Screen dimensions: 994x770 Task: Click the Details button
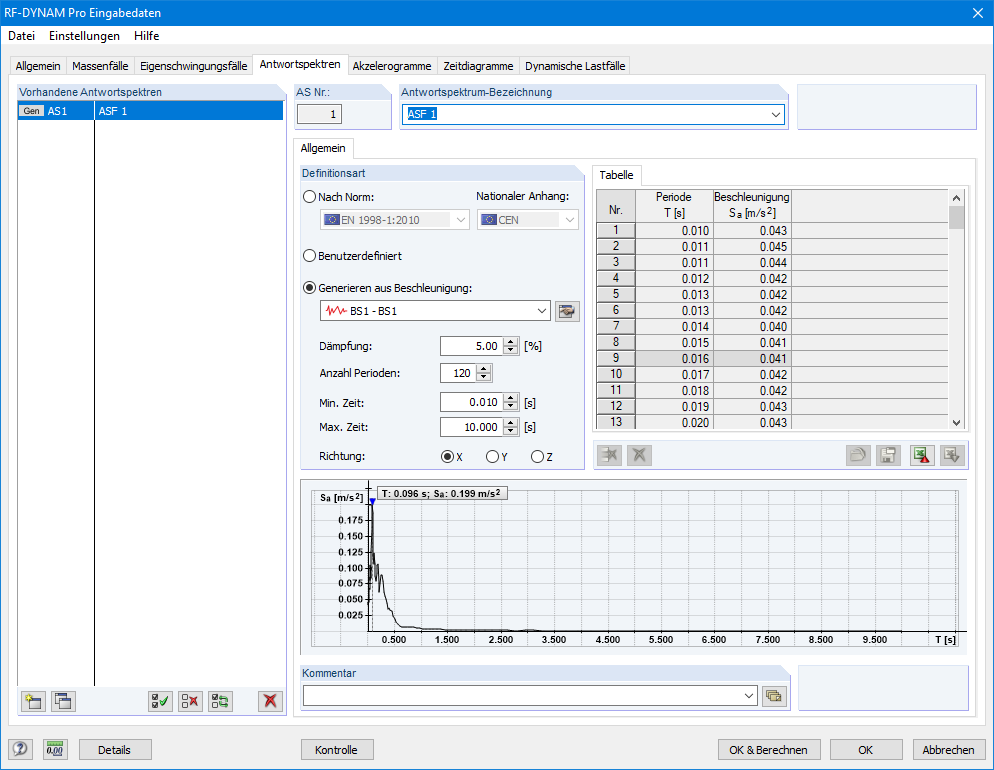click(115, 750)
